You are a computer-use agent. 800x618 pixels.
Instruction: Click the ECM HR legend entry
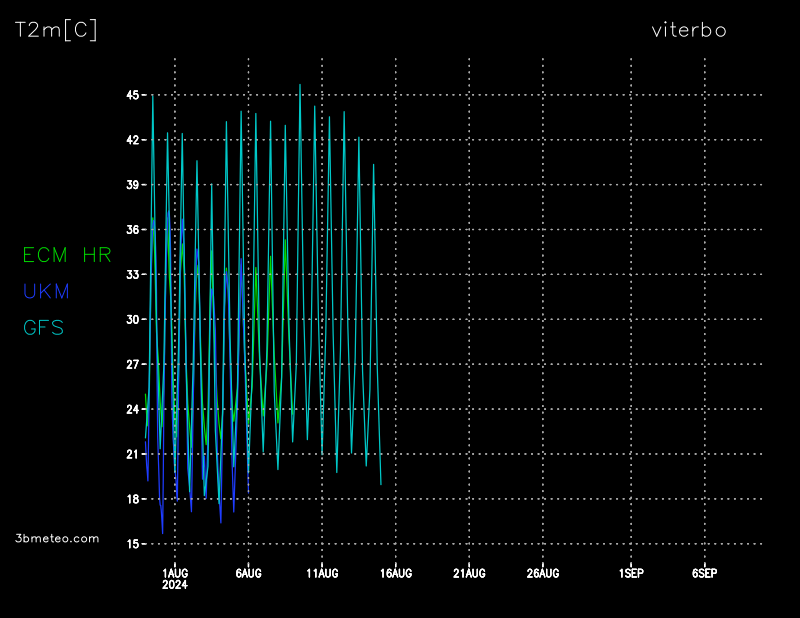67,255
